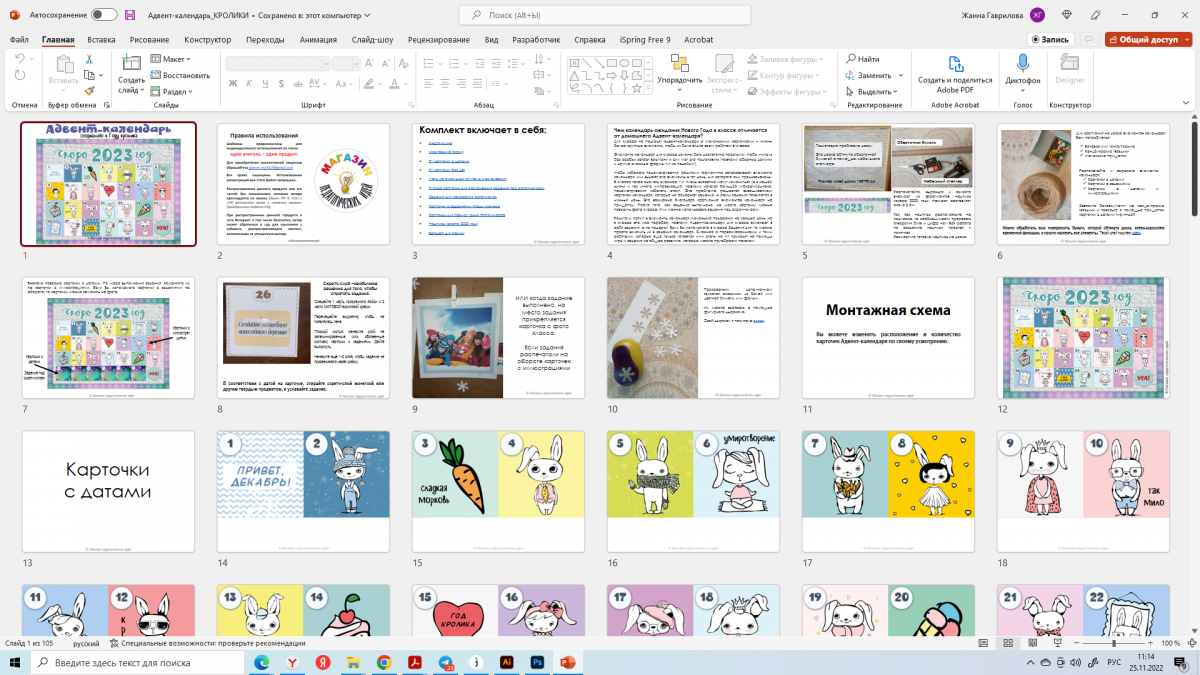Open the Select (Выделить) dropdown
The height and width of the screenshot is (675, 1200).
tap(868, 91)
